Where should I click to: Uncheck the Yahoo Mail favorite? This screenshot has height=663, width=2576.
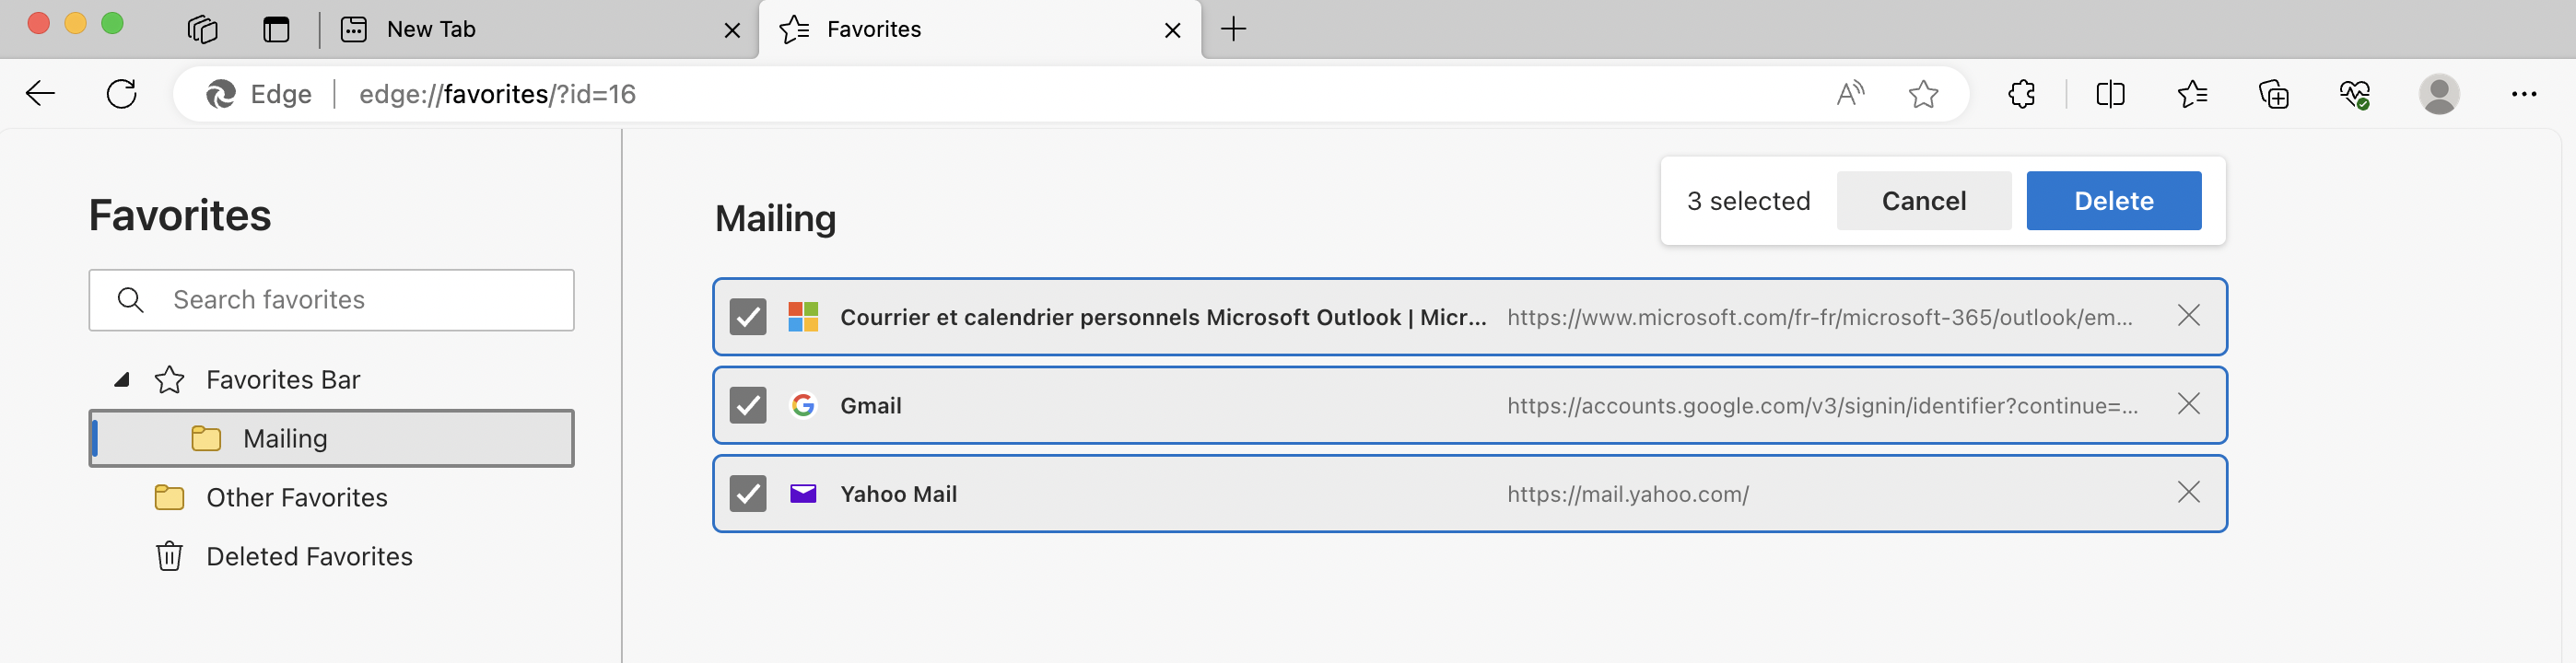[x=748, y=493]
